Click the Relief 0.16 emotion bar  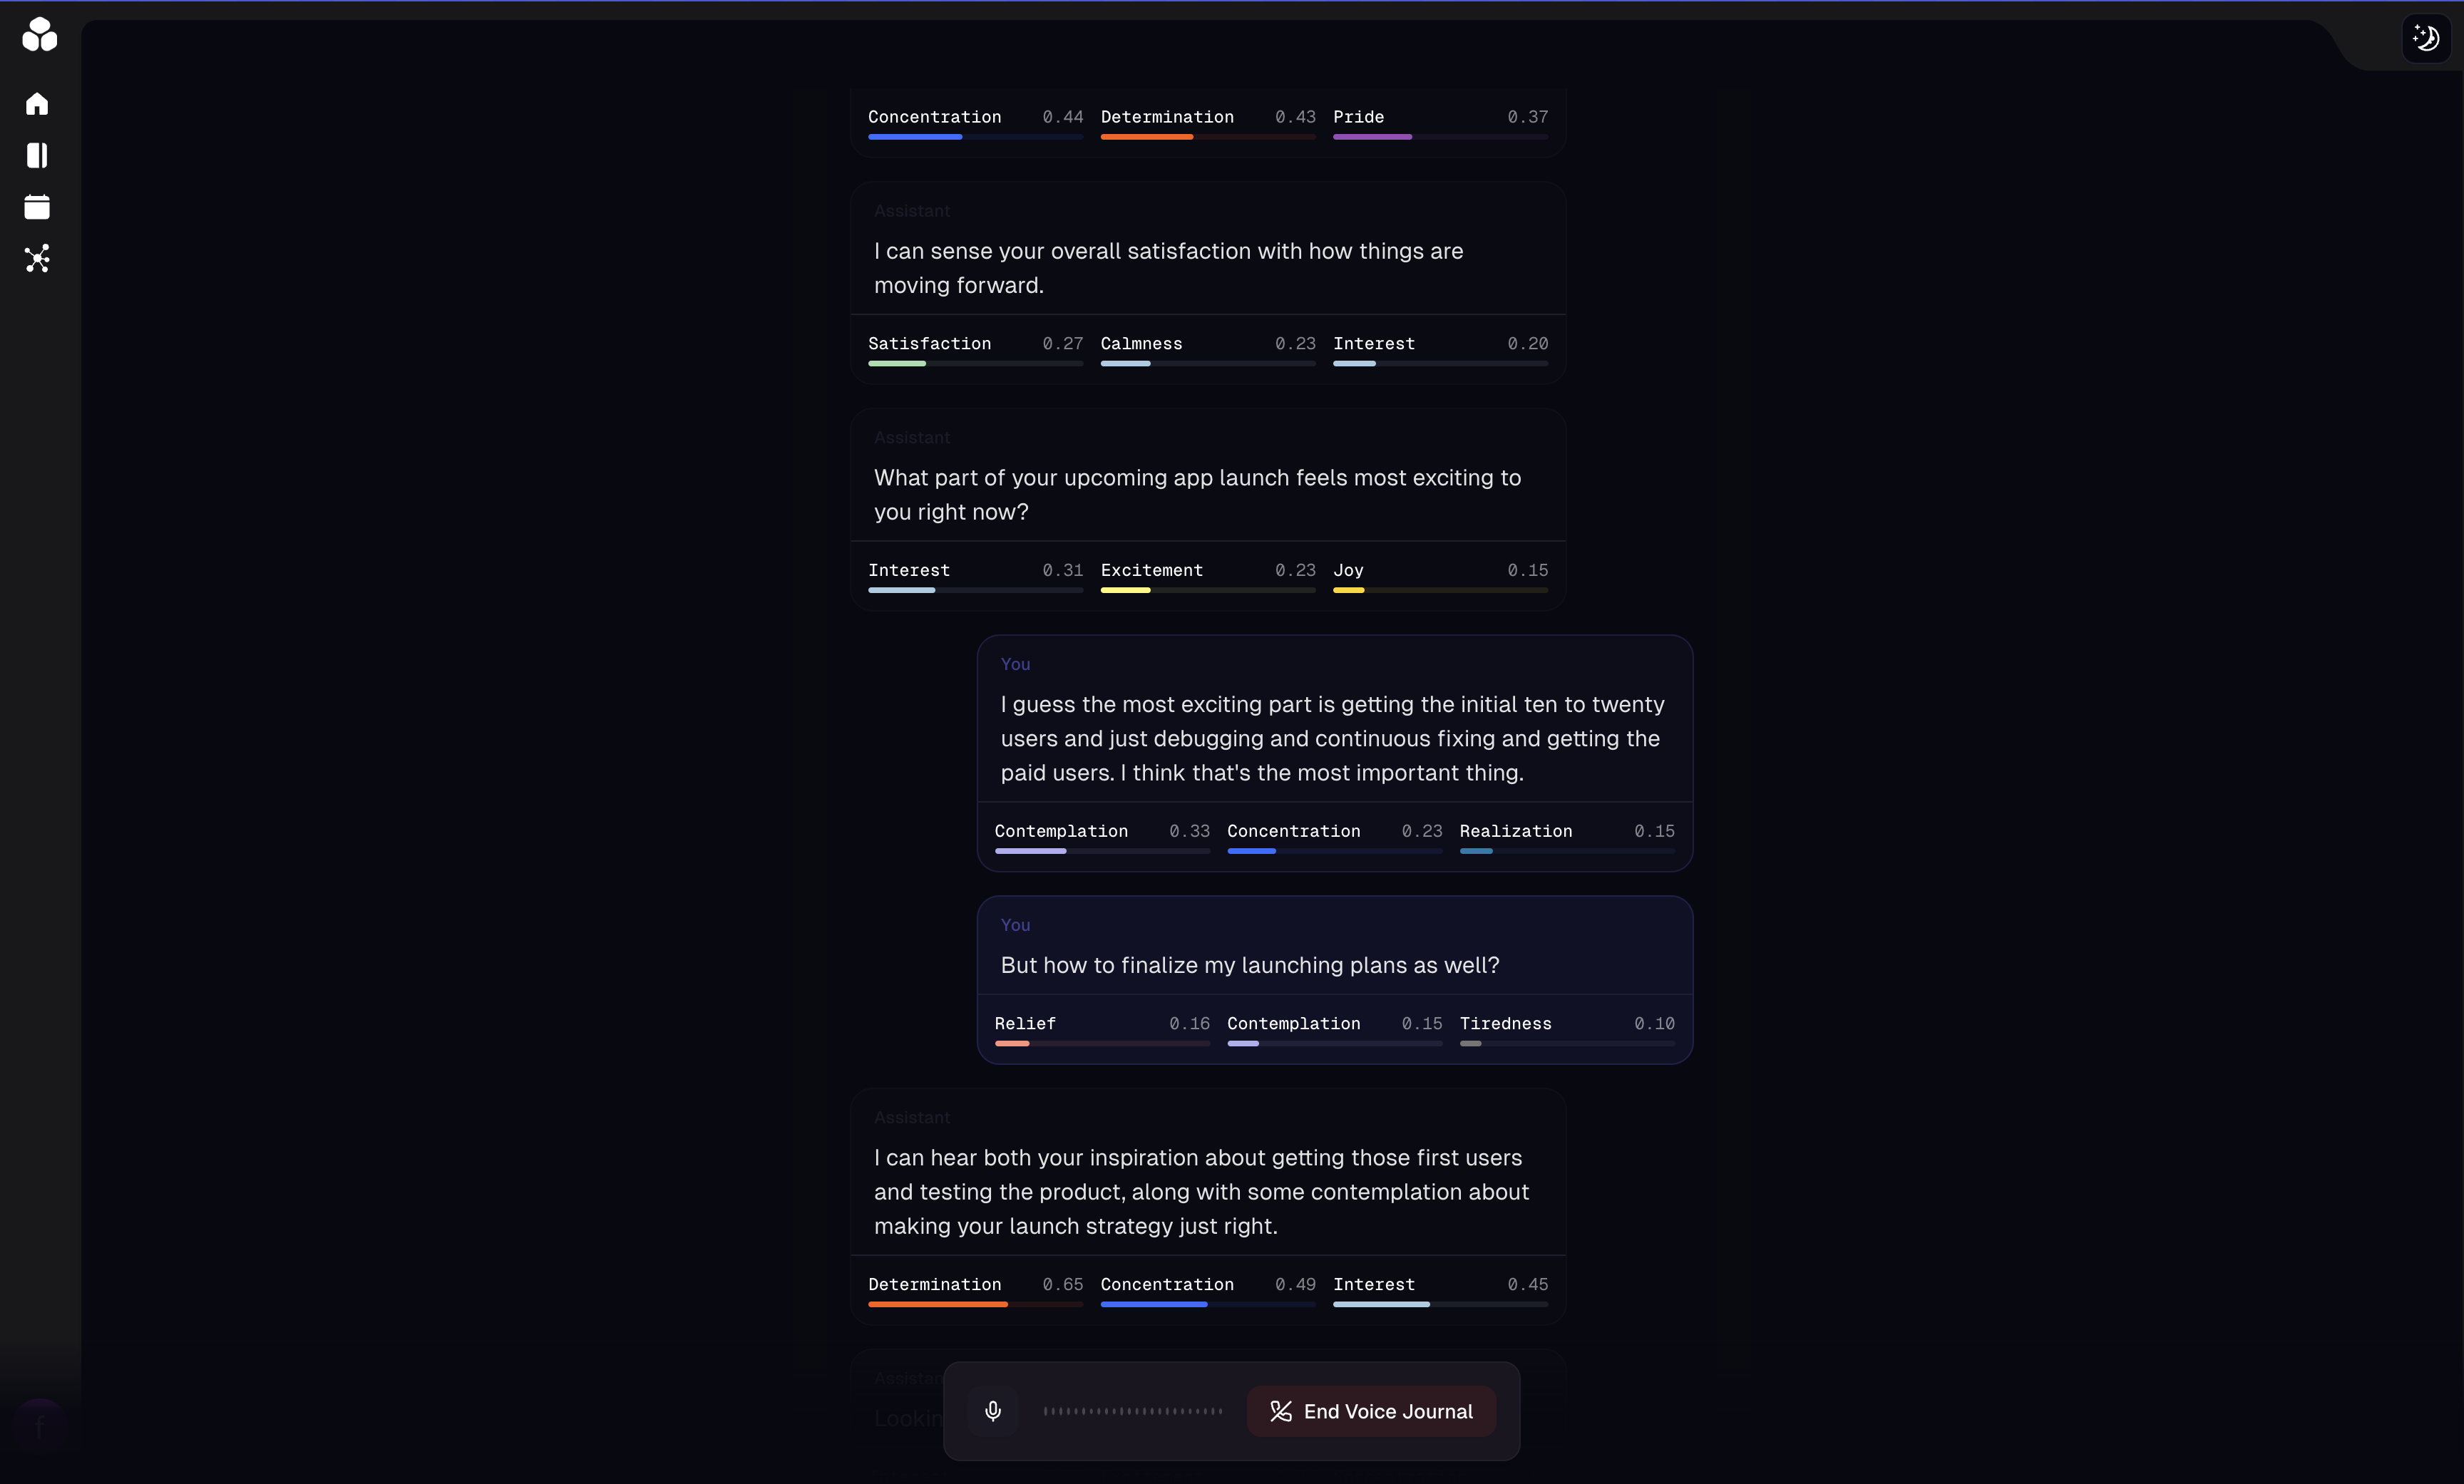tap(1101, 1043)
